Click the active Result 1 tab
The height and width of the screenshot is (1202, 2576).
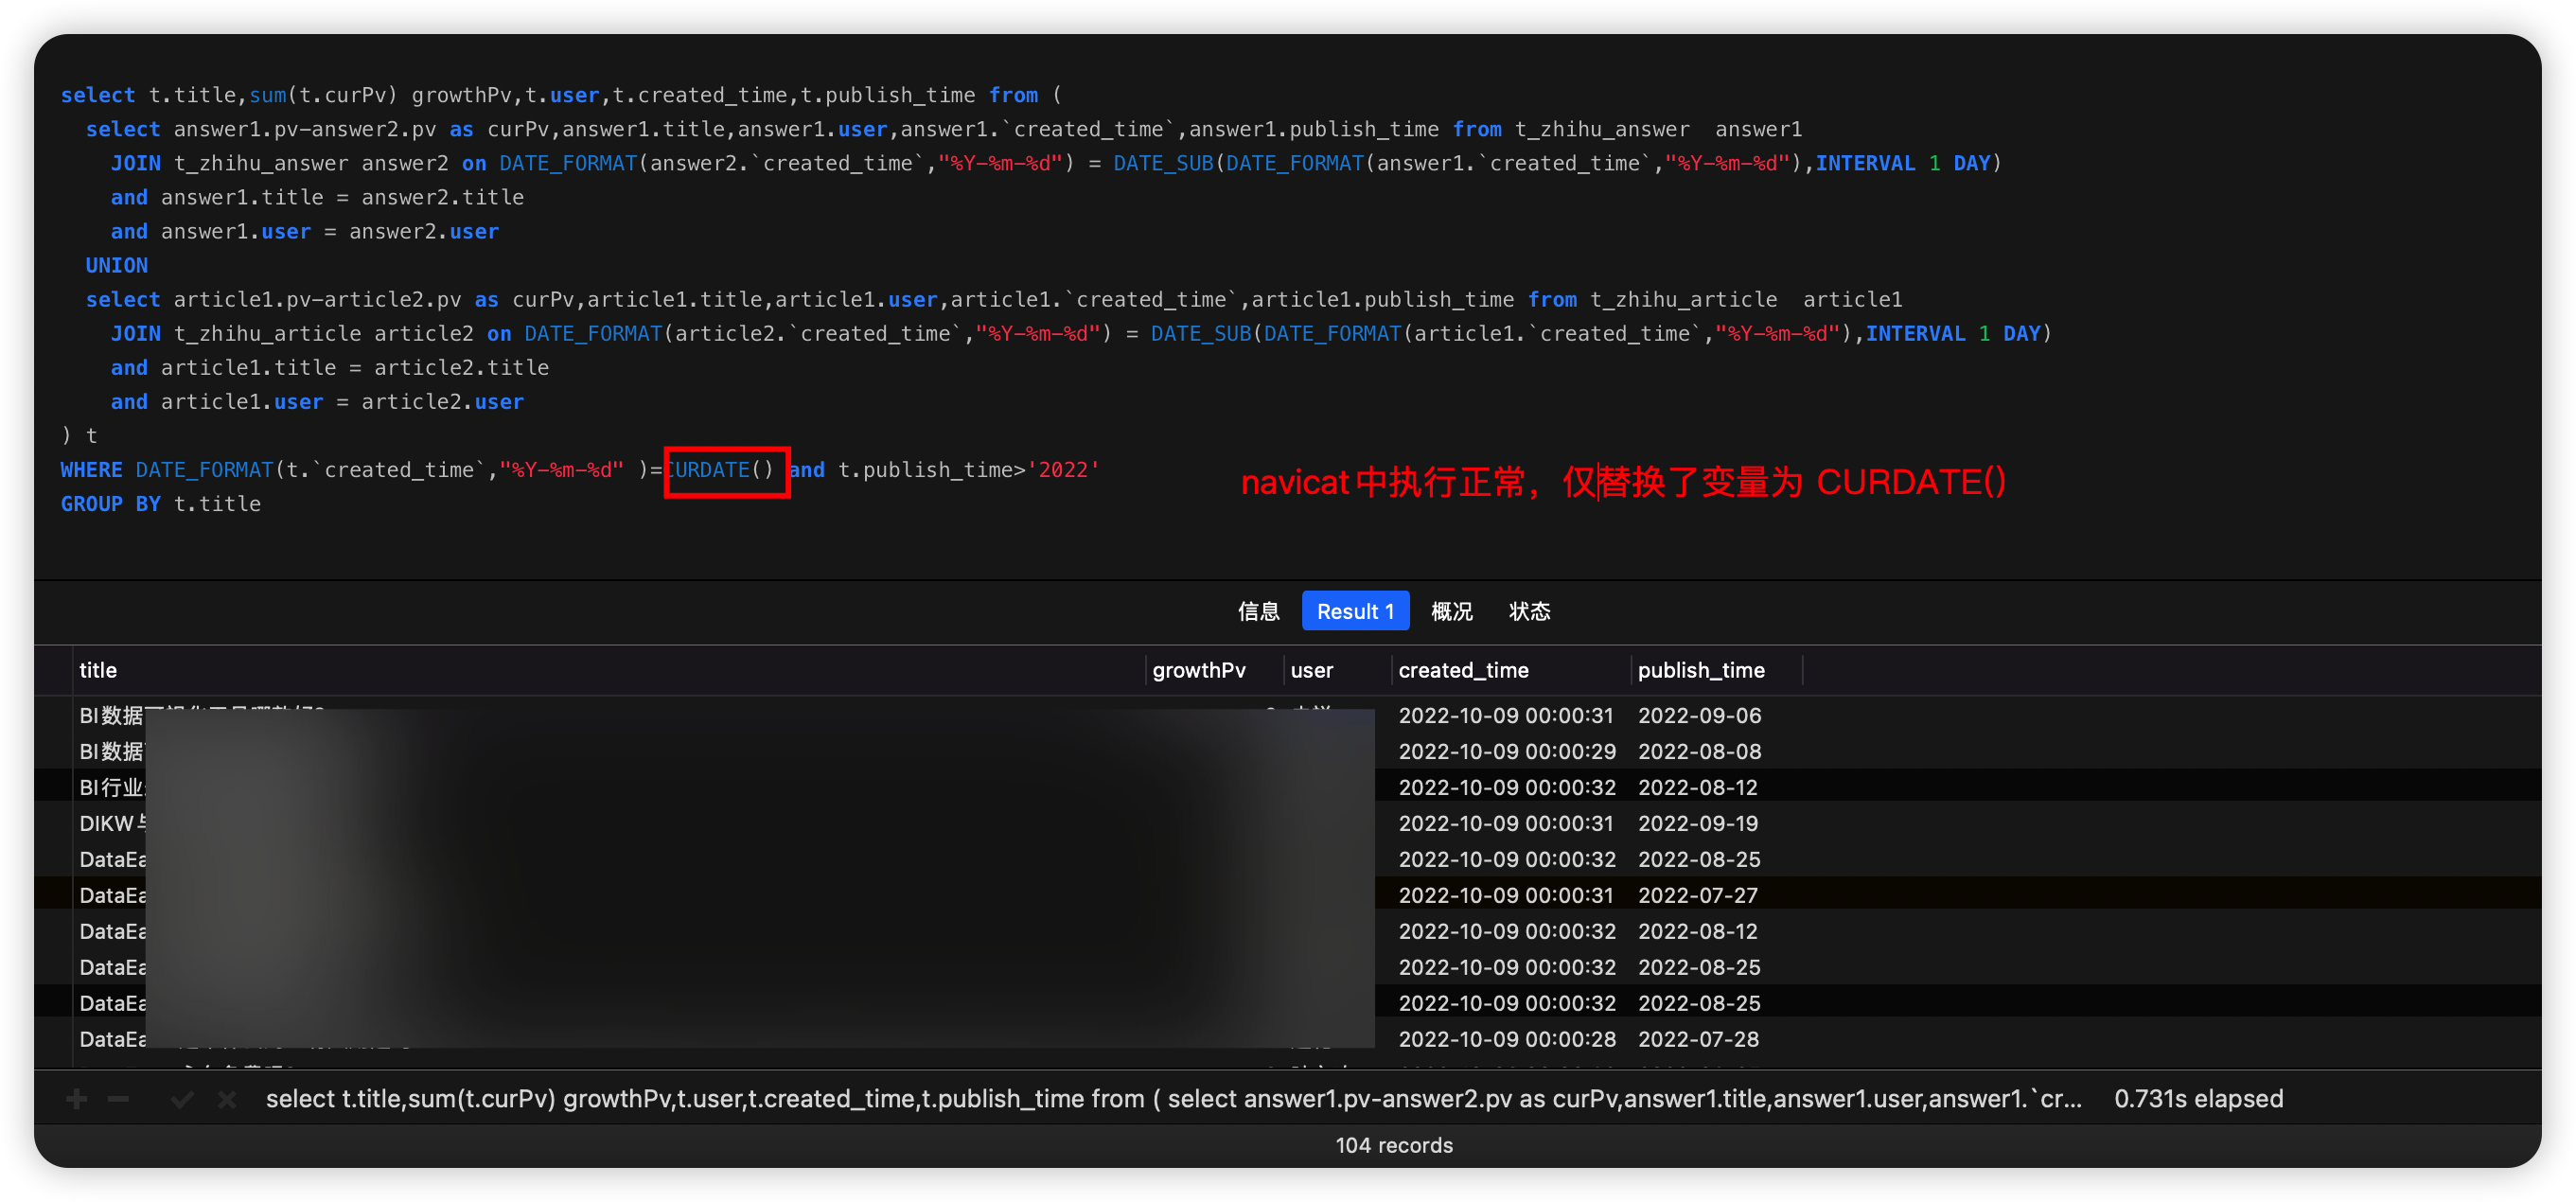[x=1355, y=611]
